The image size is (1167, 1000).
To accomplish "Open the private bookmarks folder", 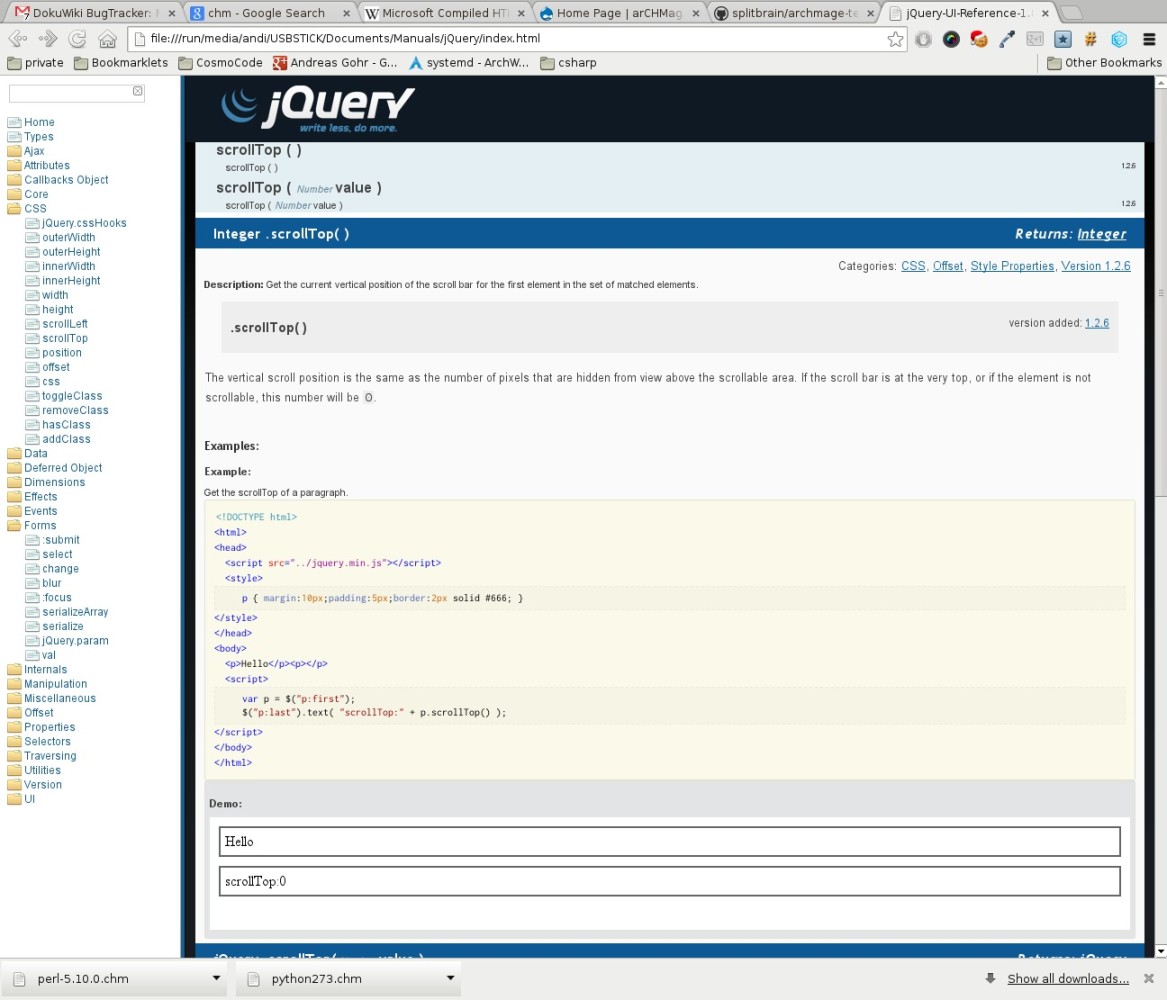I will pyautogui.click(x=35, y=62).
